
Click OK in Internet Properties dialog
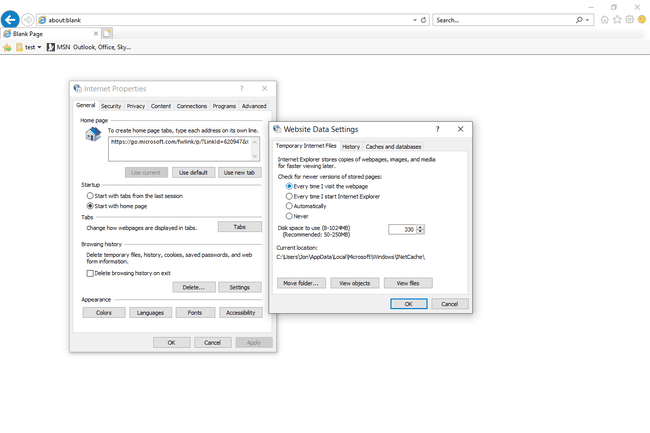pos(172,342)
